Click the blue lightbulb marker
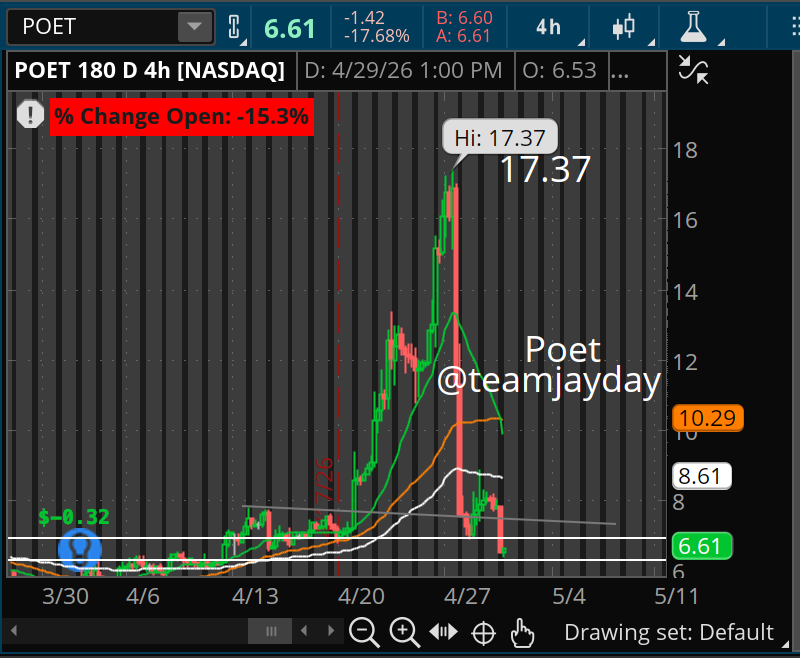This screenshot has width=800, height=658. [x=80, y=549]
